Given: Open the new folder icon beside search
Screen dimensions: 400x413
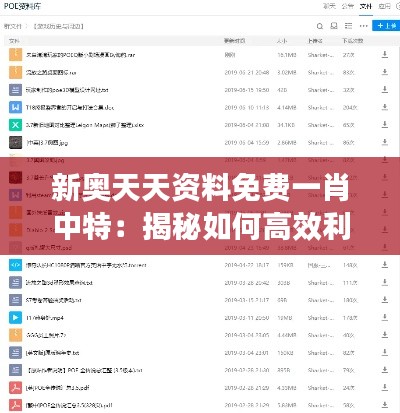Looking at the screenshot, I should pos(334,26).
